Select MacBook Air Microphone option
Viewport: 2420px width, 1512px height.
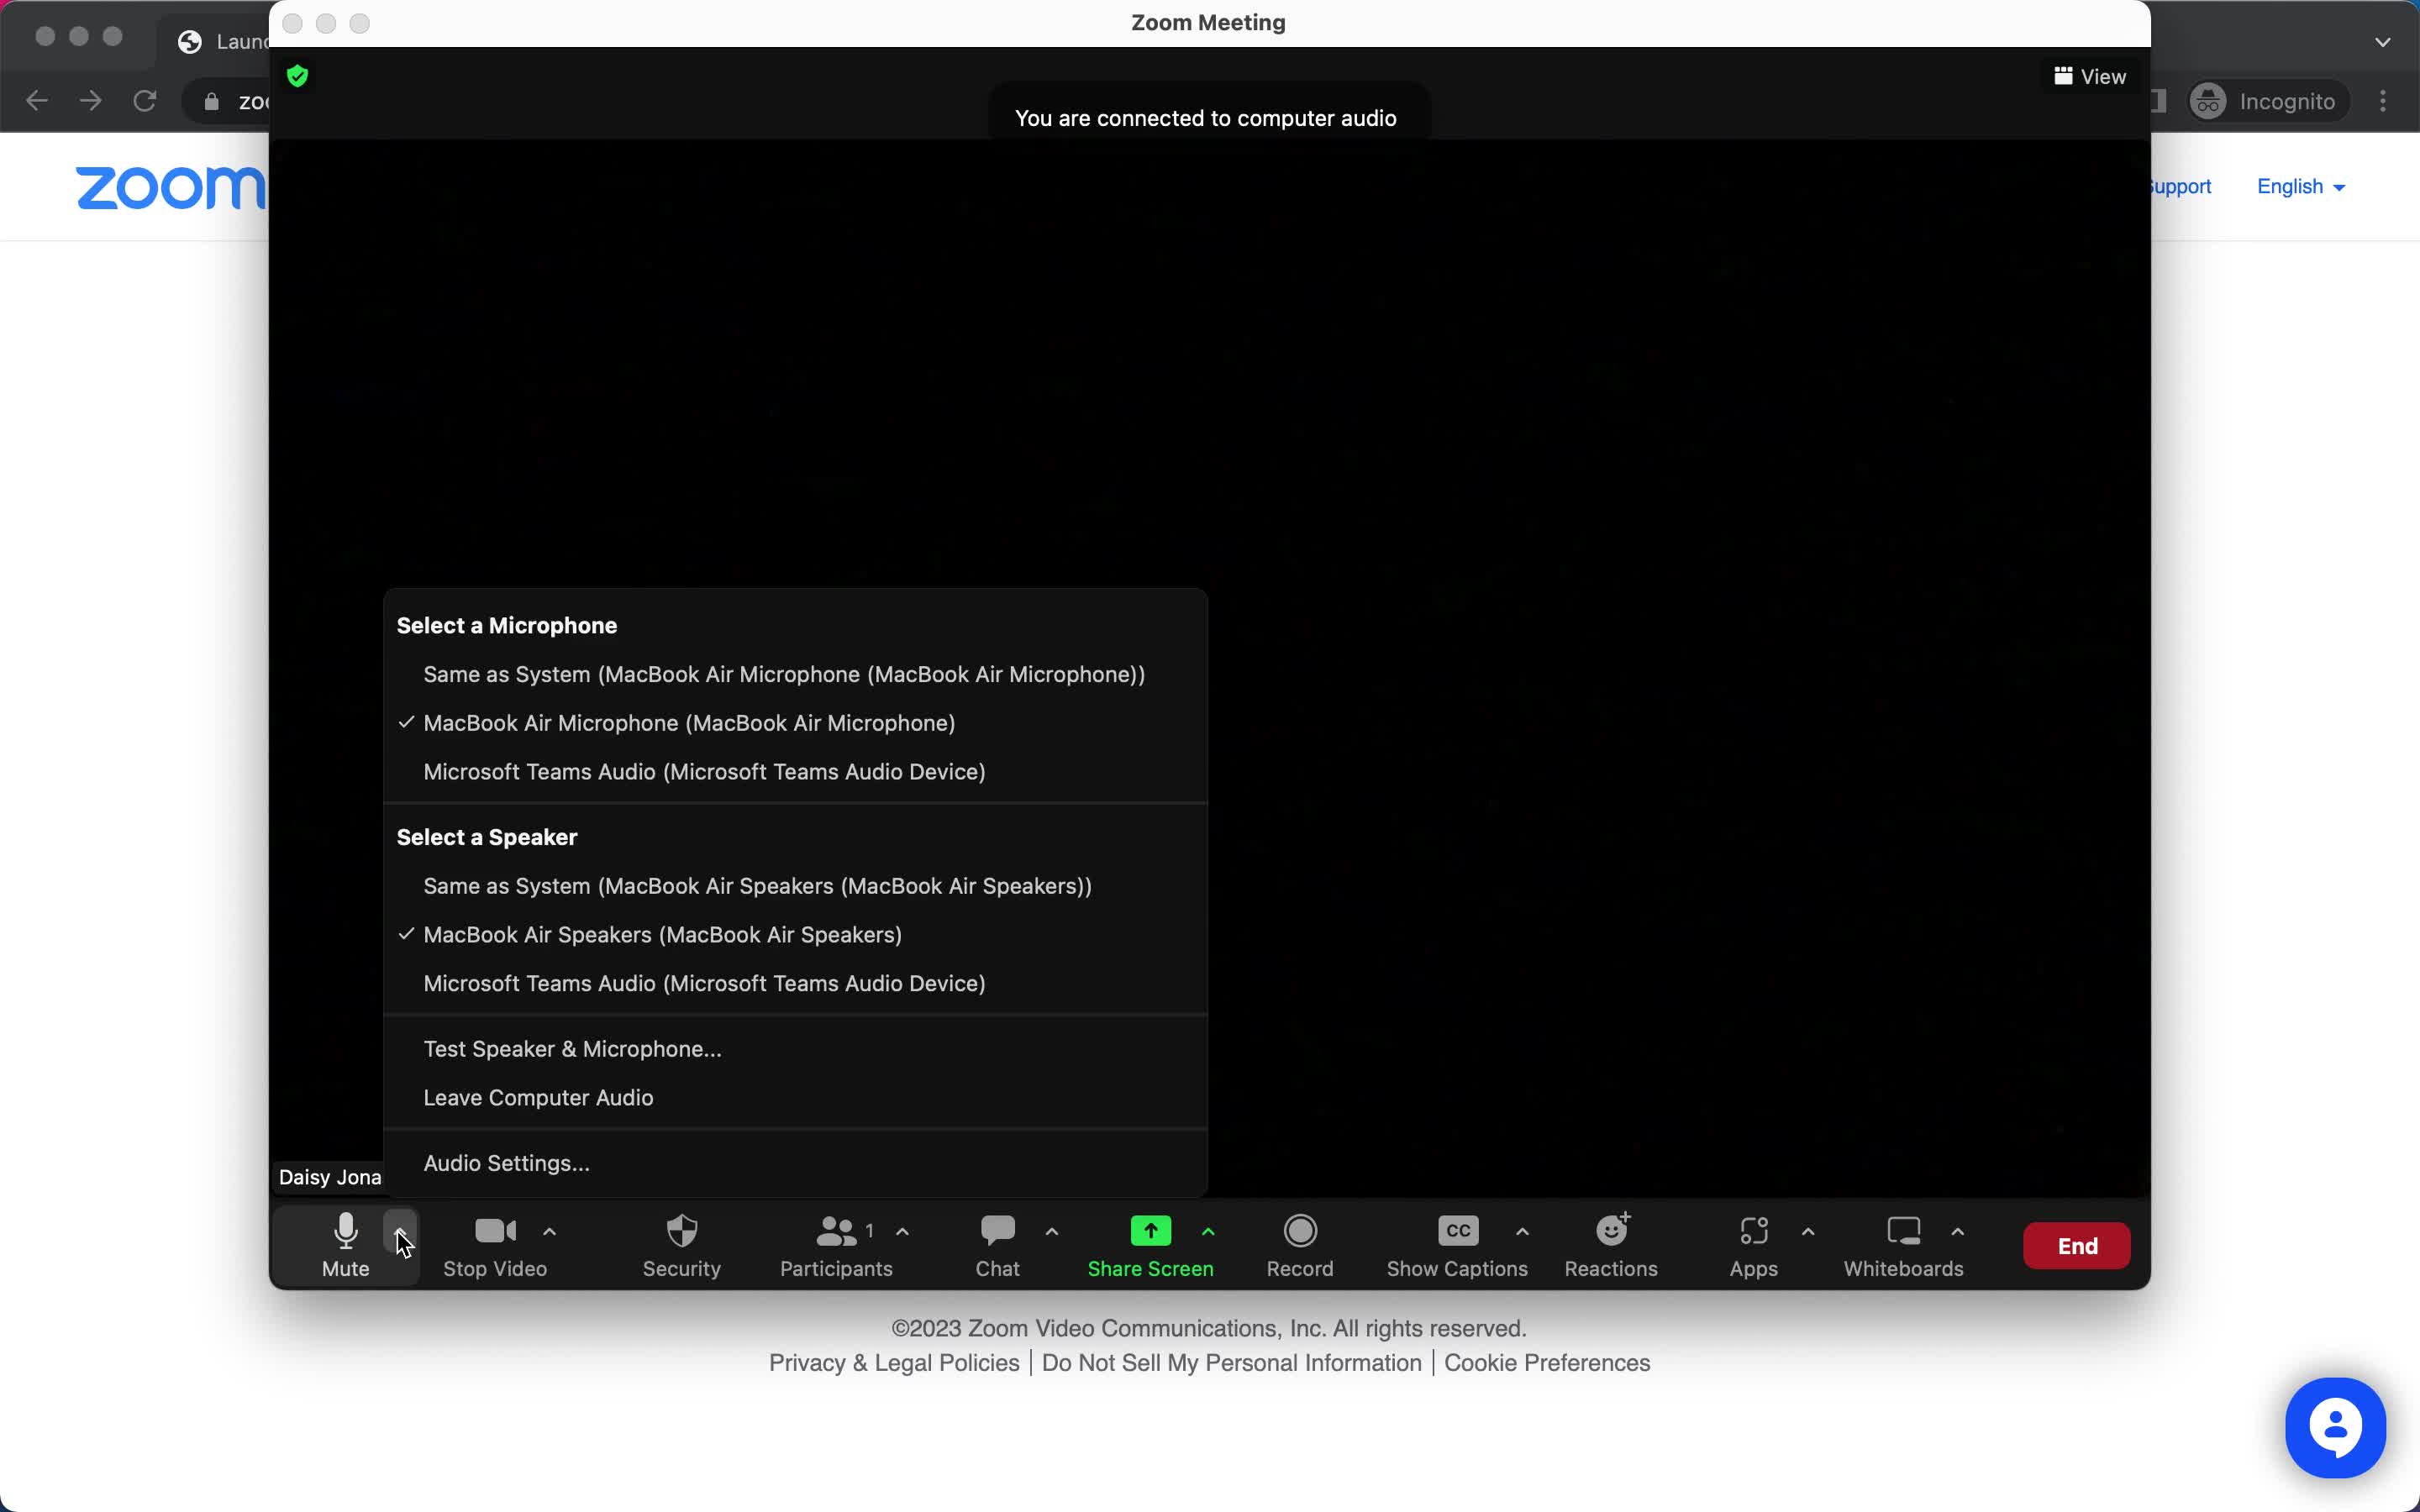[688, 722]
